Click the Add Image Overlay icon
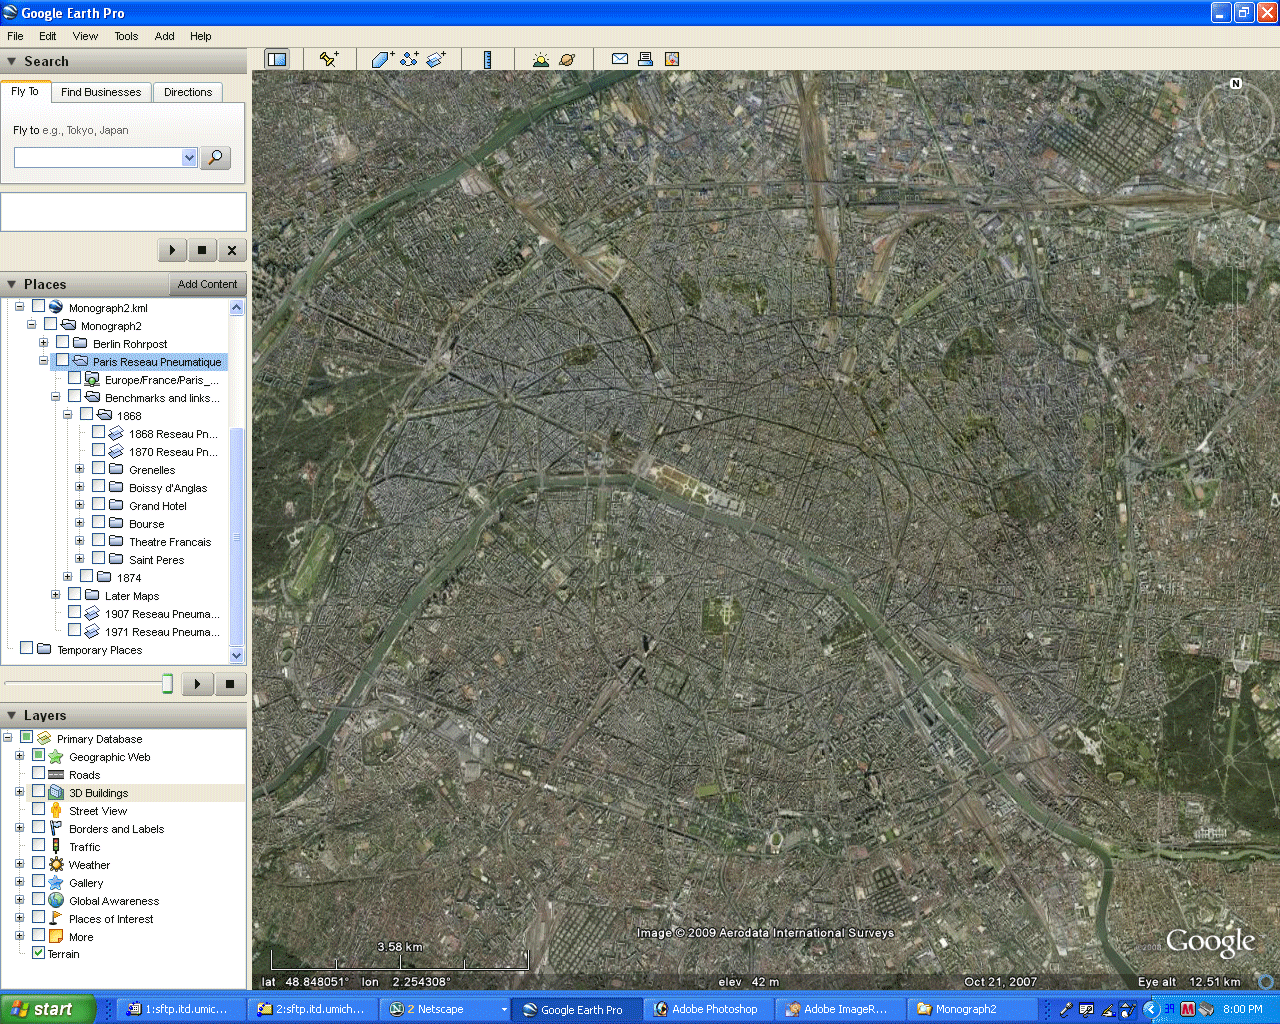The width and height of the screenshot is (1280, 1024). (436, 59)
